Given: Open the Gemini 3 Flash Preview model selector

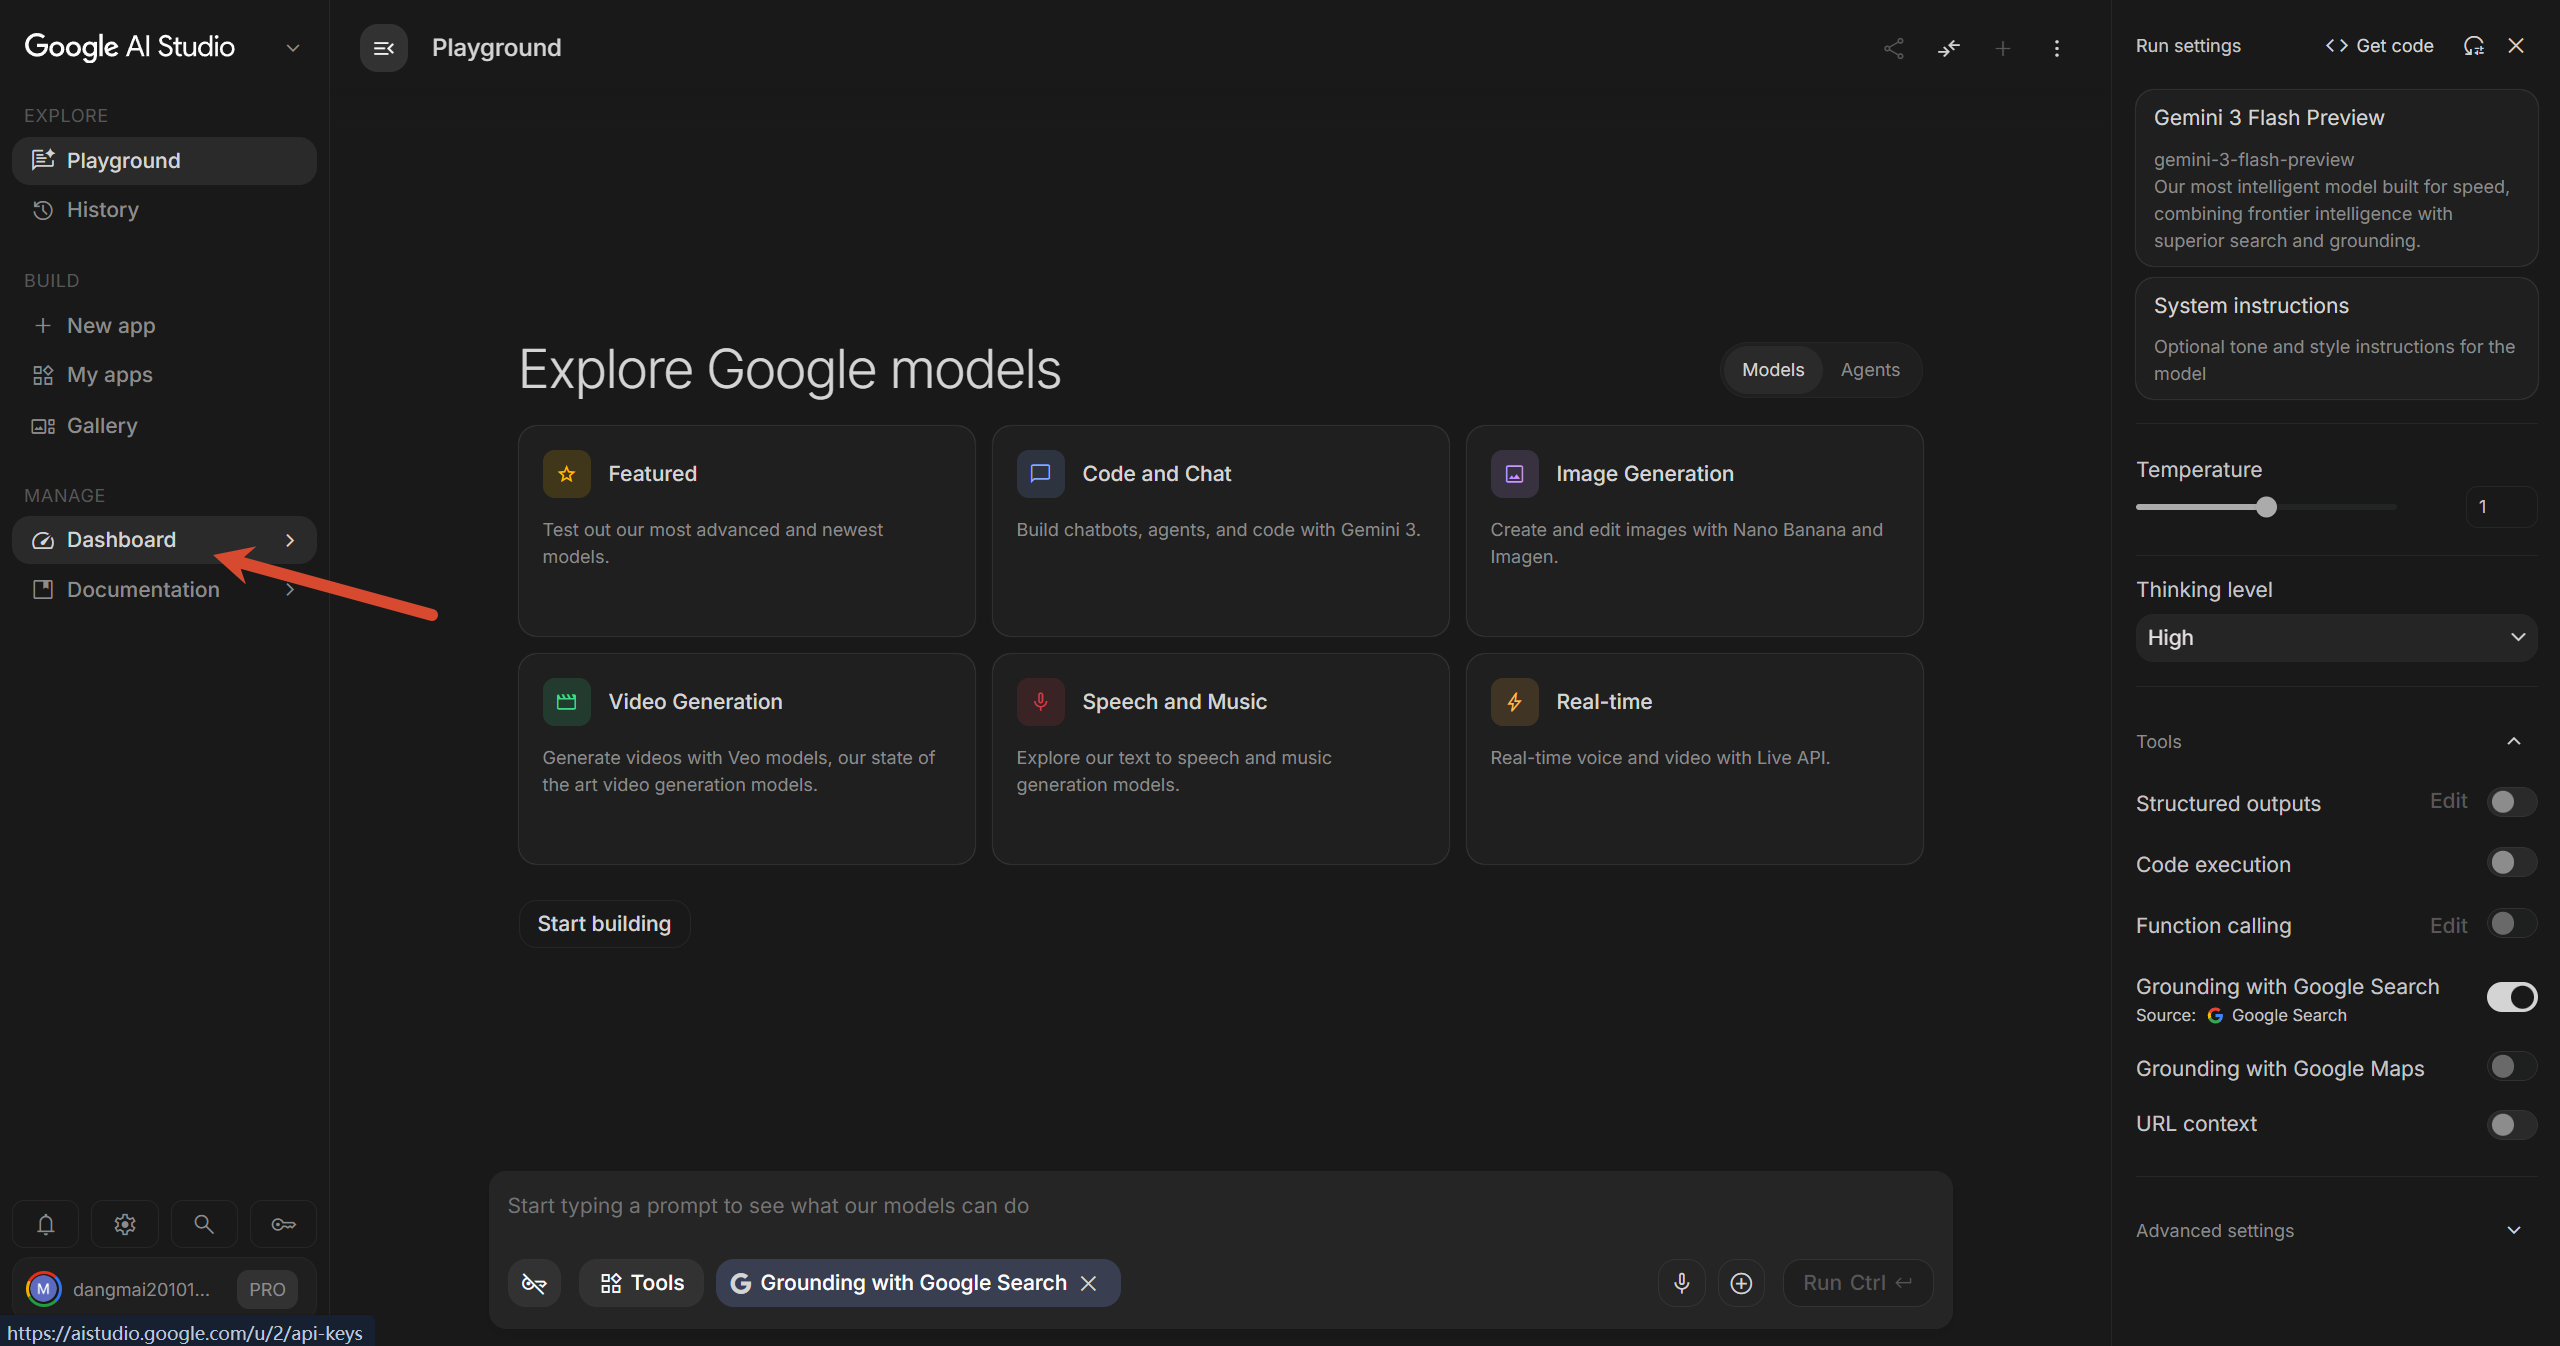Looking at the screenshot, I should click(2336, 178).
